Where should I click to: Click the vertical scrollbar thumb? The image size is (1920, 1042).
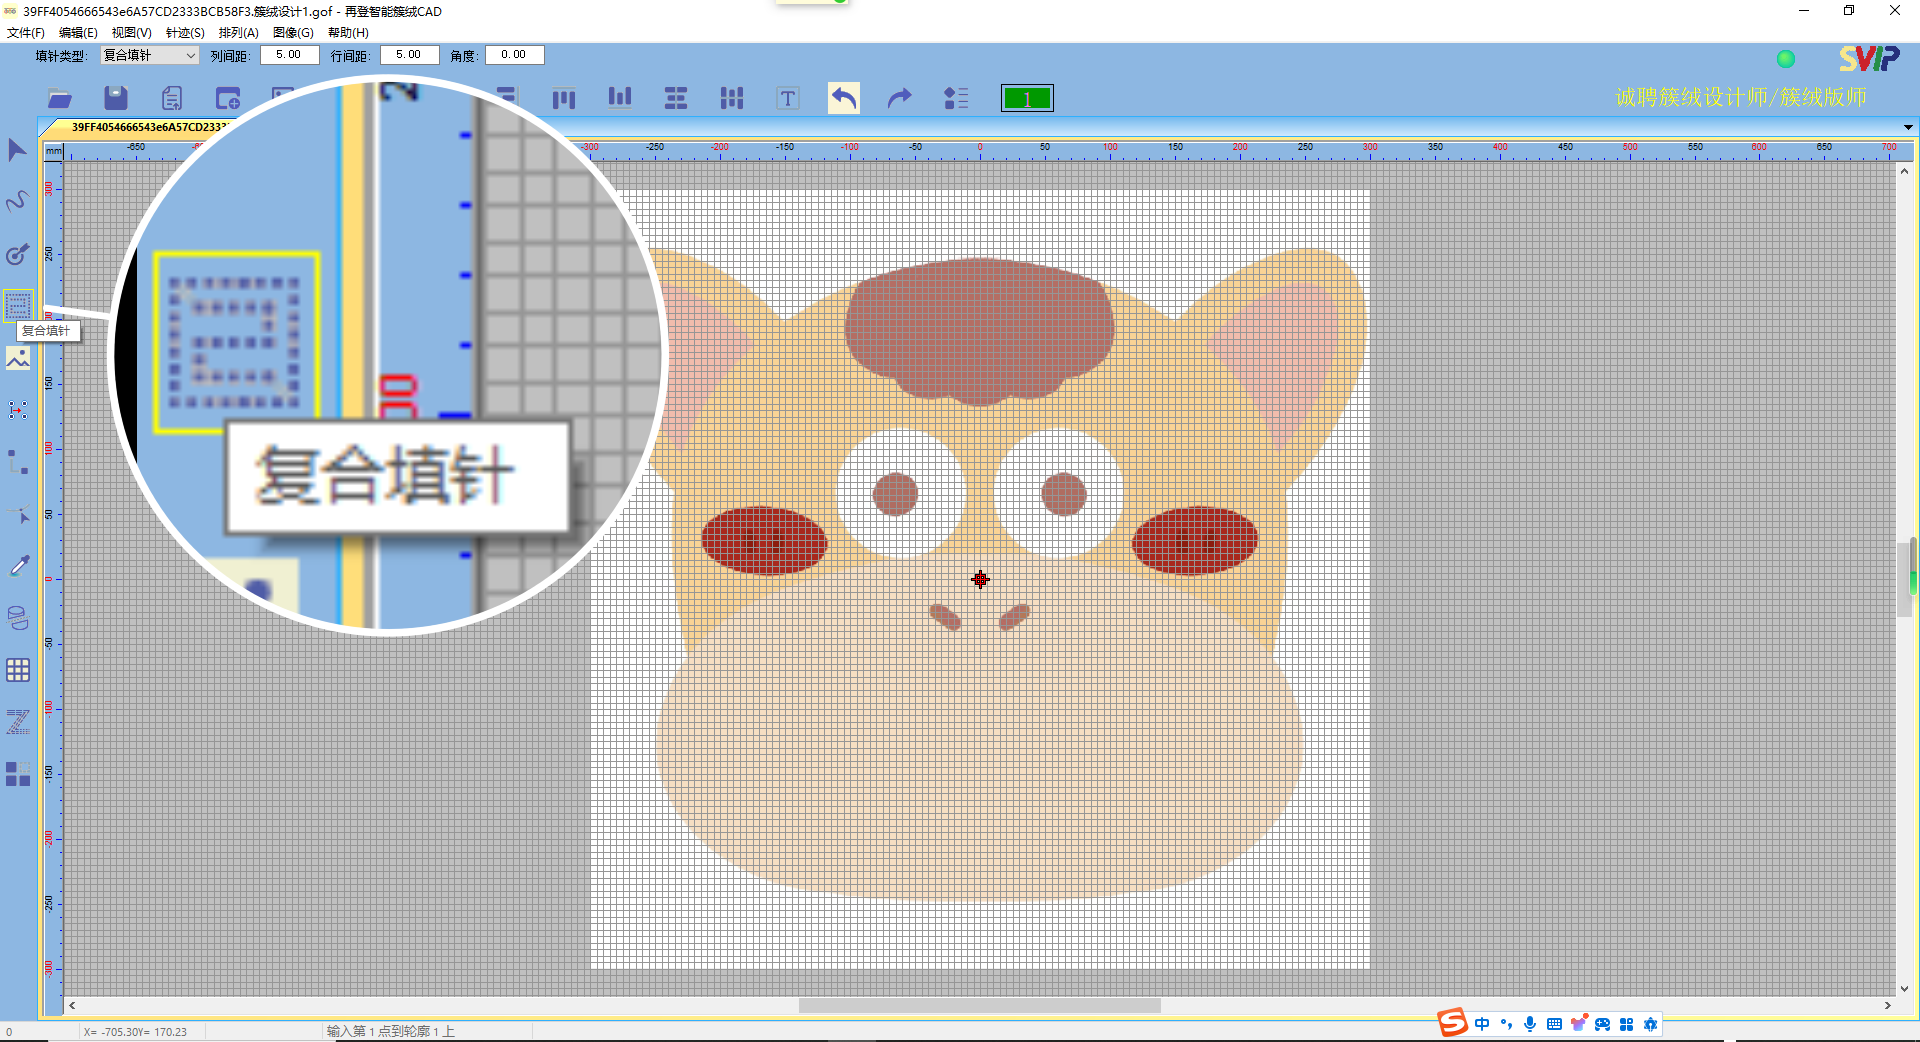[x=1904, y=578]
